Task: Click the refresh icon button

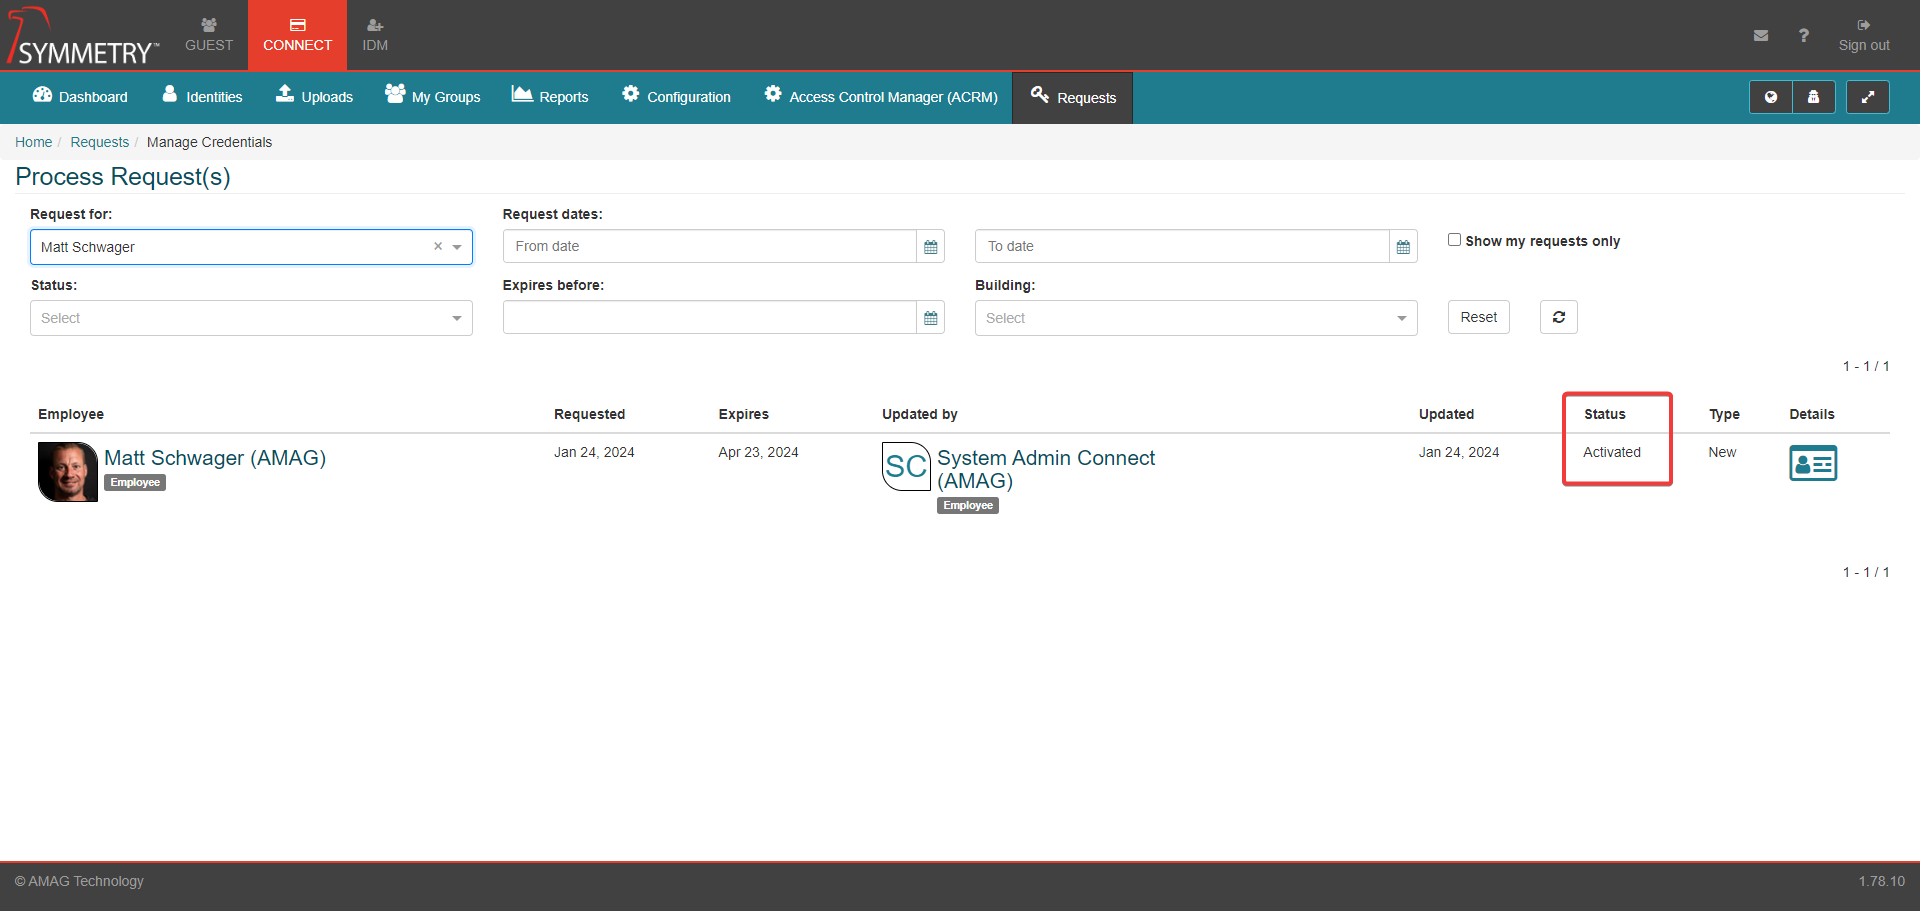Action: pyautogui.click(x=1558, y=317)
